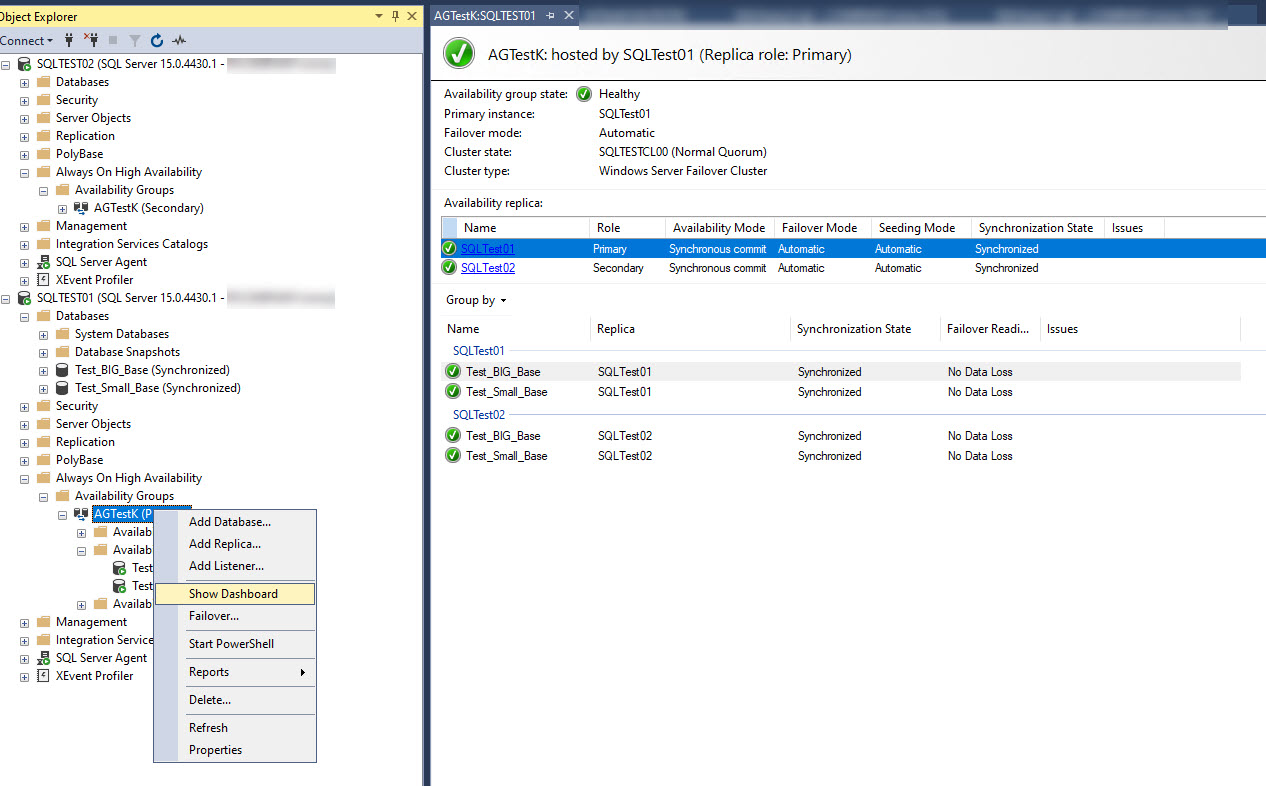
Task: Open Properties from context menu
Action: (235, 750)
